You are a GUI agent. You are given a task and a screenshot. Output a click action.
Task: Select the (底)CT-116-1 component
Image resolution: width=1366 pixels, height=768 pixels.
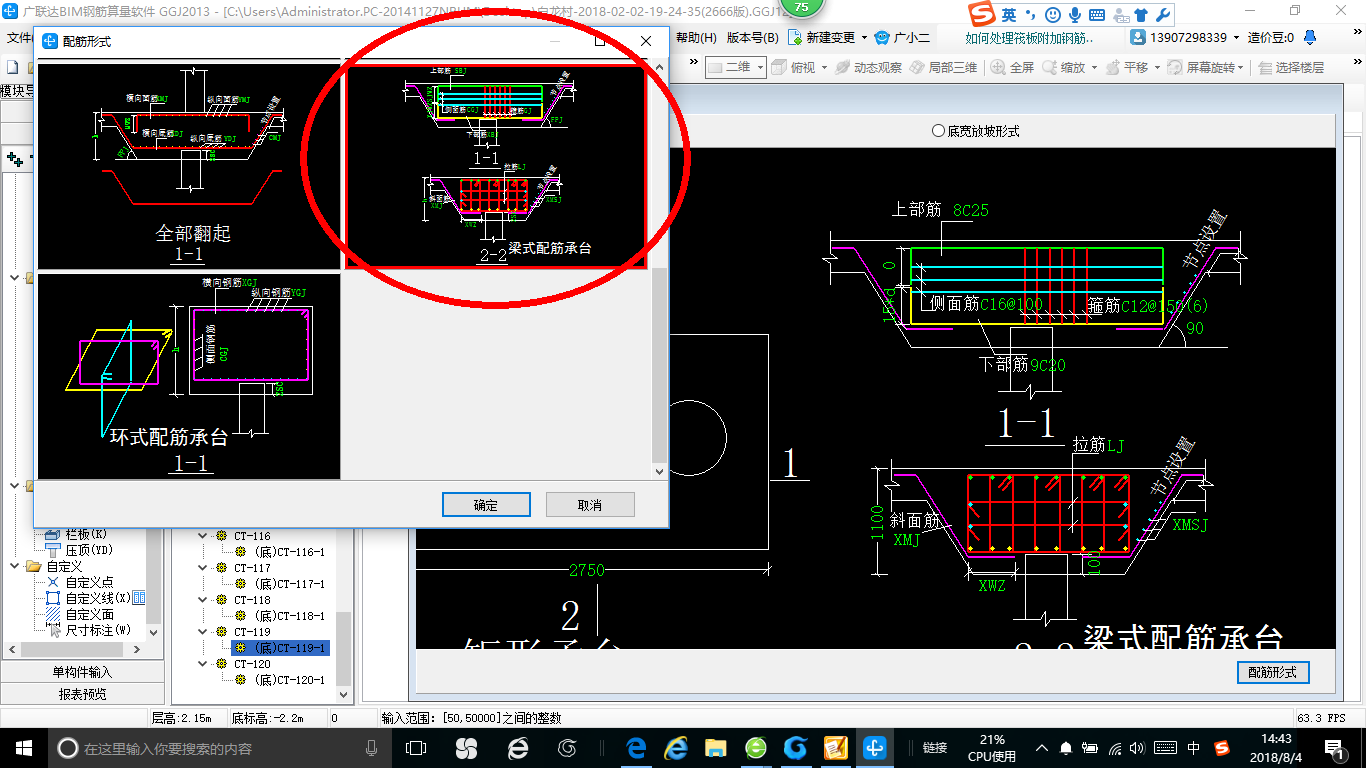[289, 552]
